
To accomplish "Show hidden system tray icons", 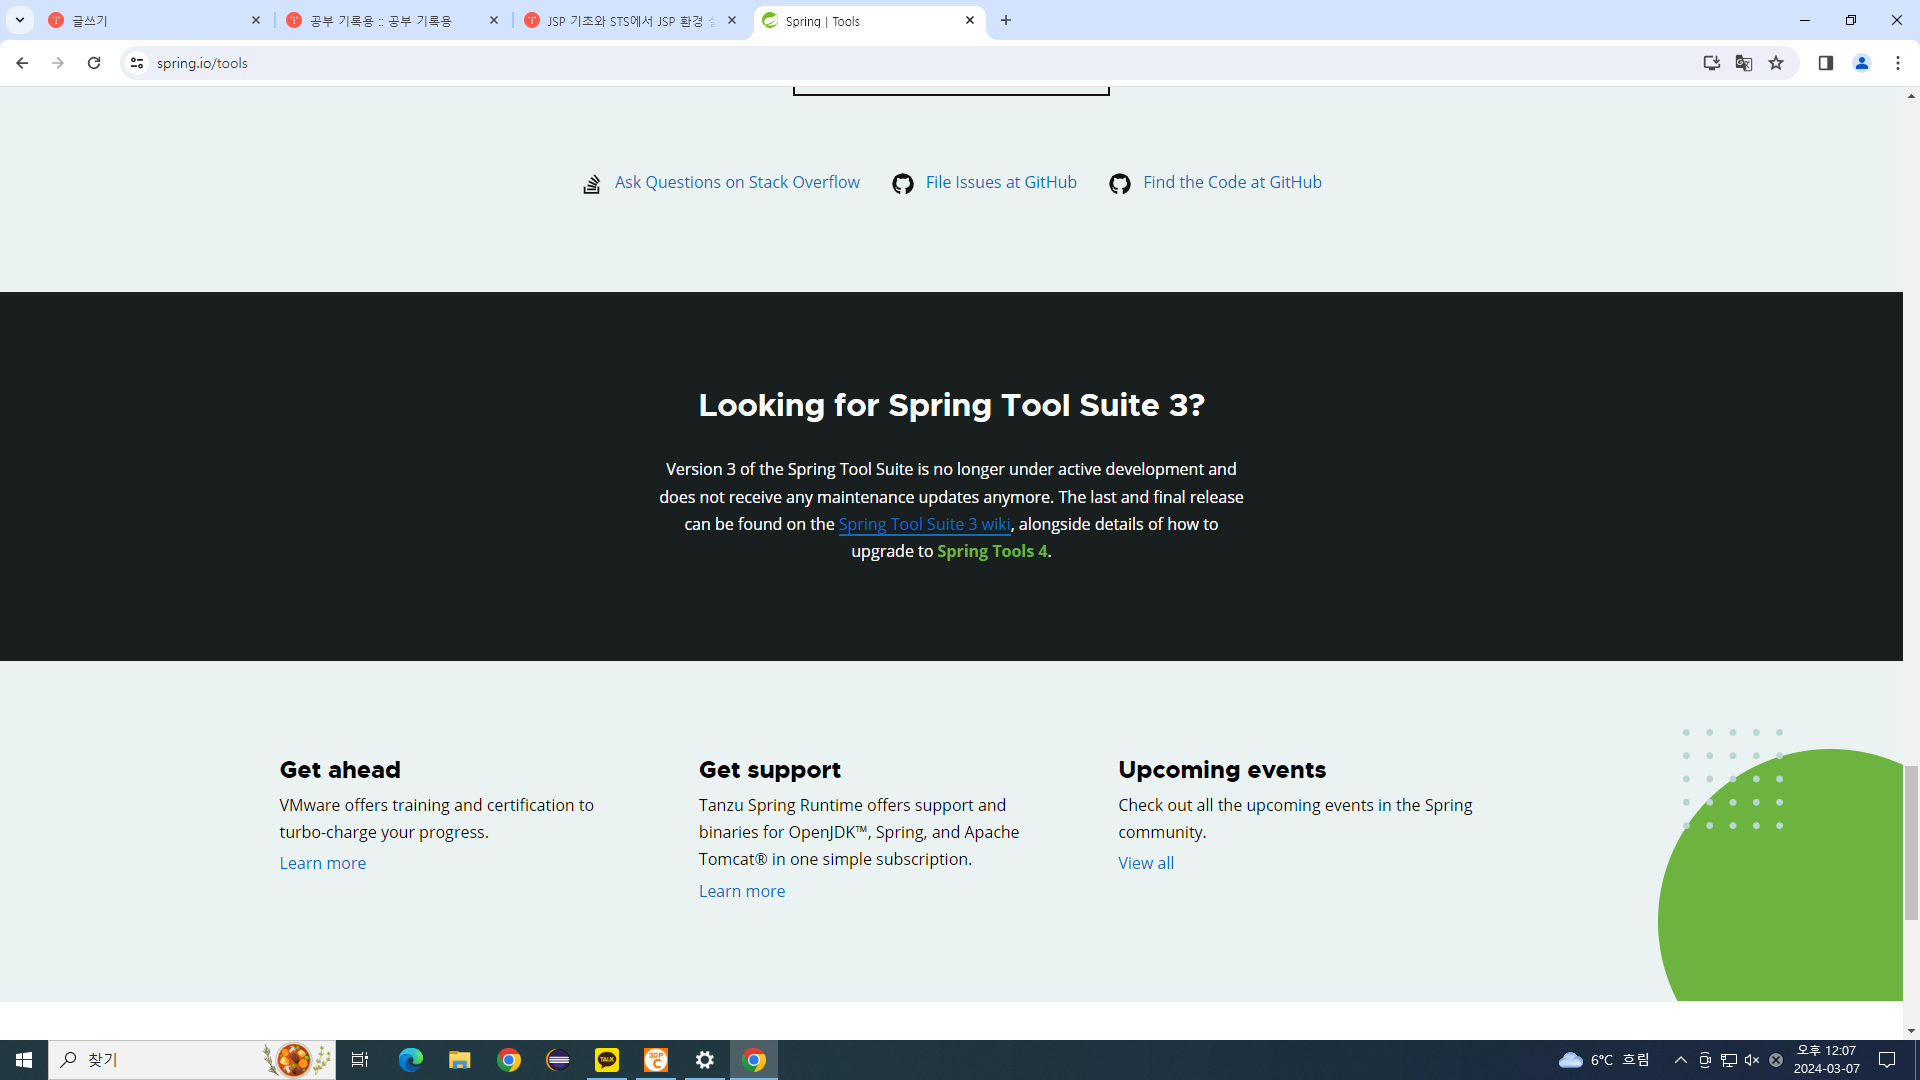I will point(1680,1060).
